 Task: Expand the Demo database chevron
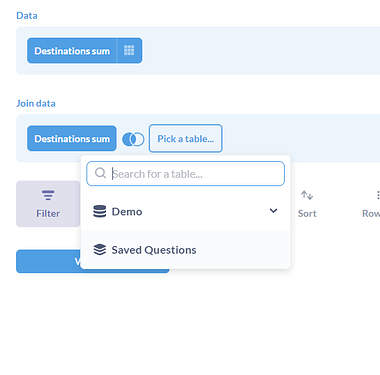tap(273, 211)
